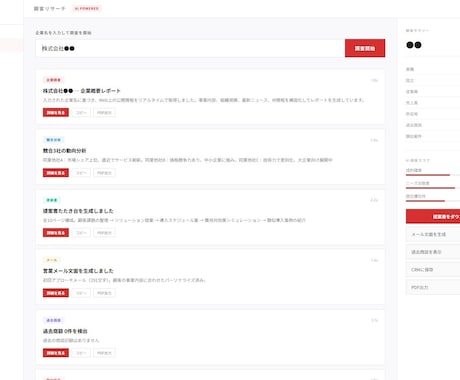Screen dimensions: 460x380
Task: Export 企業概要レポート card as PDF
Action: (x=104, y=113)
